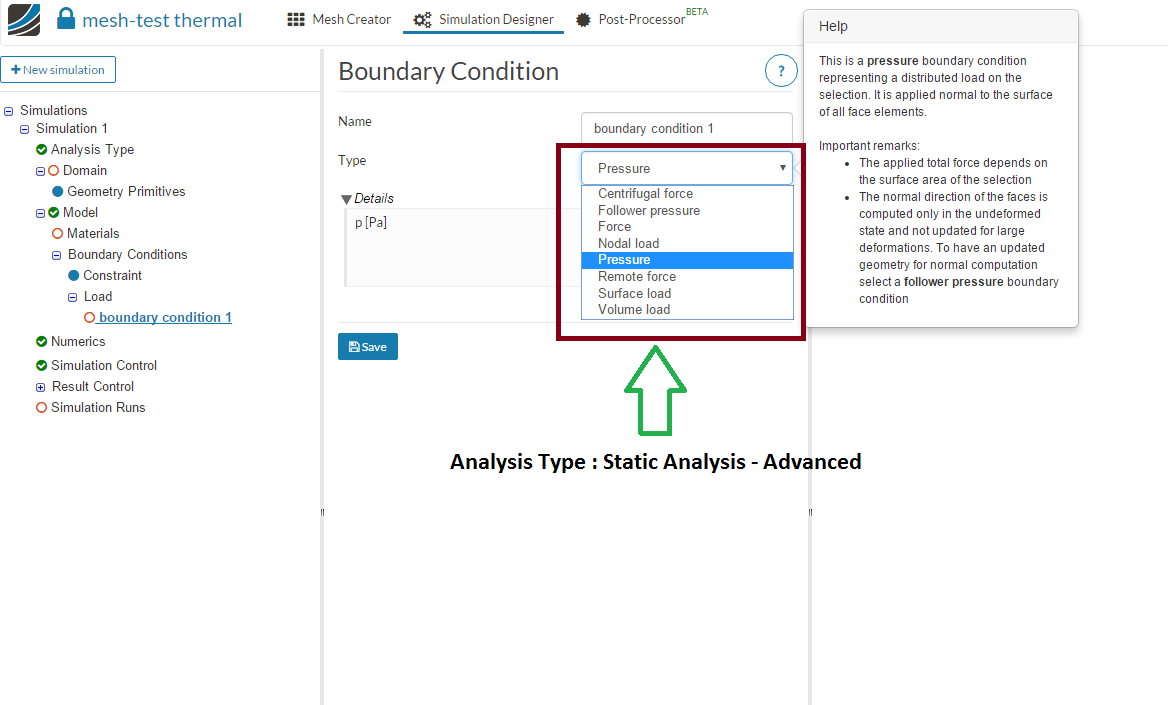The image size is (1168, 705).
Task: Open help with the question mark icon
Action: coord(781,71)
